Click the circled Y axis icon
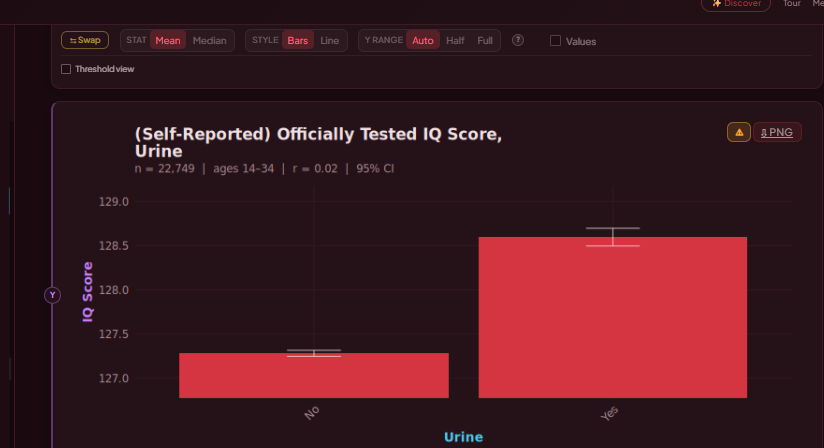 click(53, 295)
